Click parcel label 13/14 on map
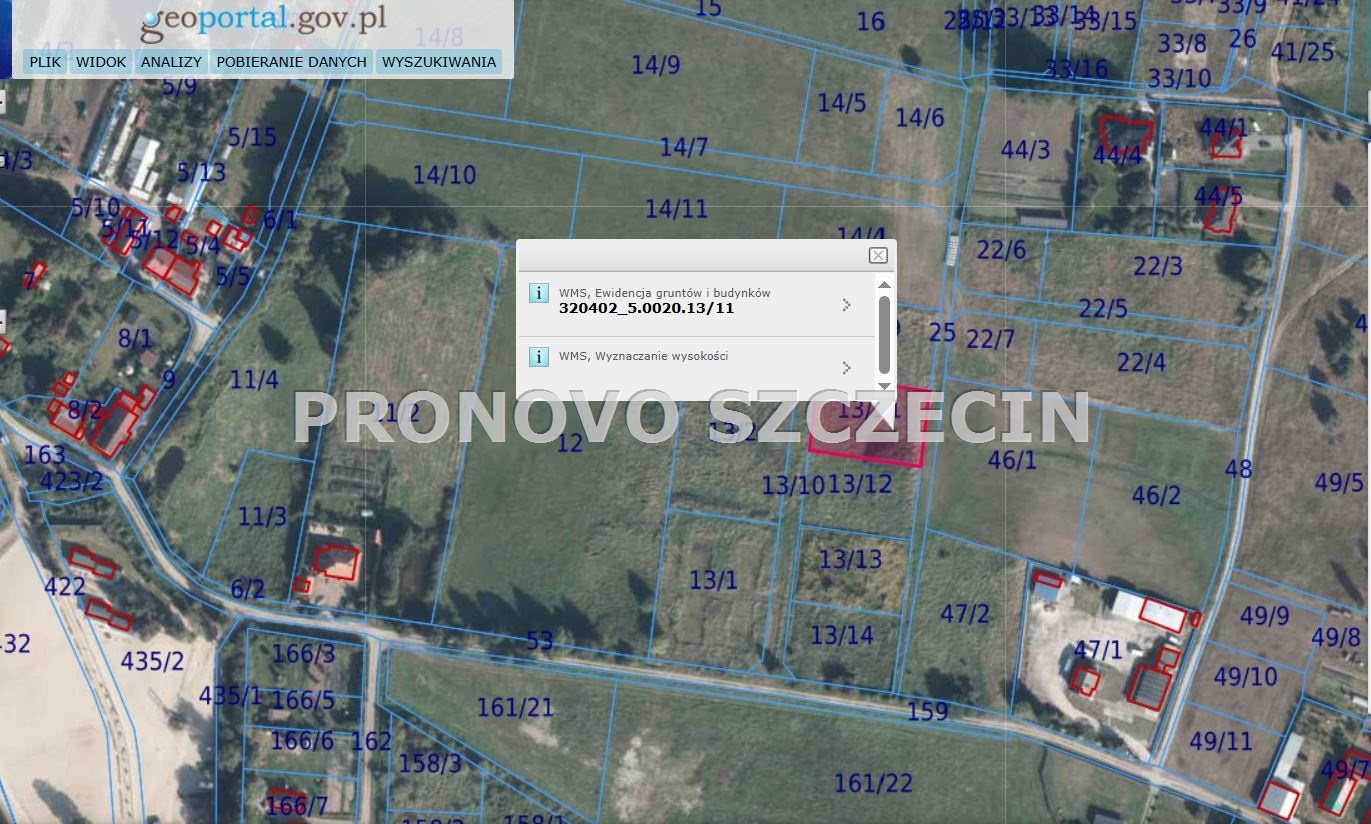The height and width of the screenshot is (824, 1371). point(842,635)
